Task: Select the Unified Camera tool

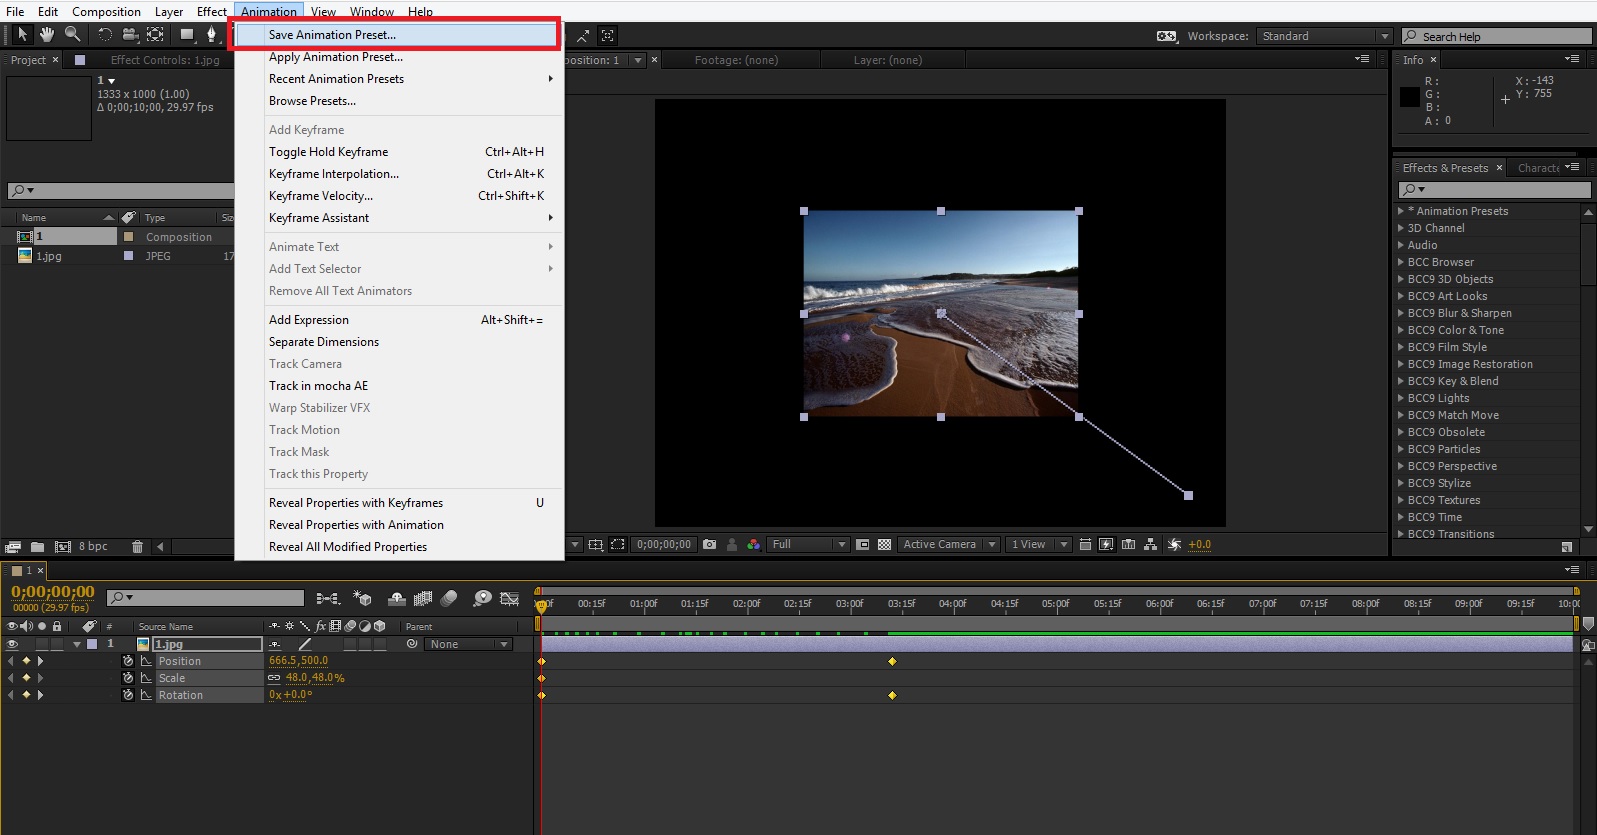Action: tap(130, 35)
